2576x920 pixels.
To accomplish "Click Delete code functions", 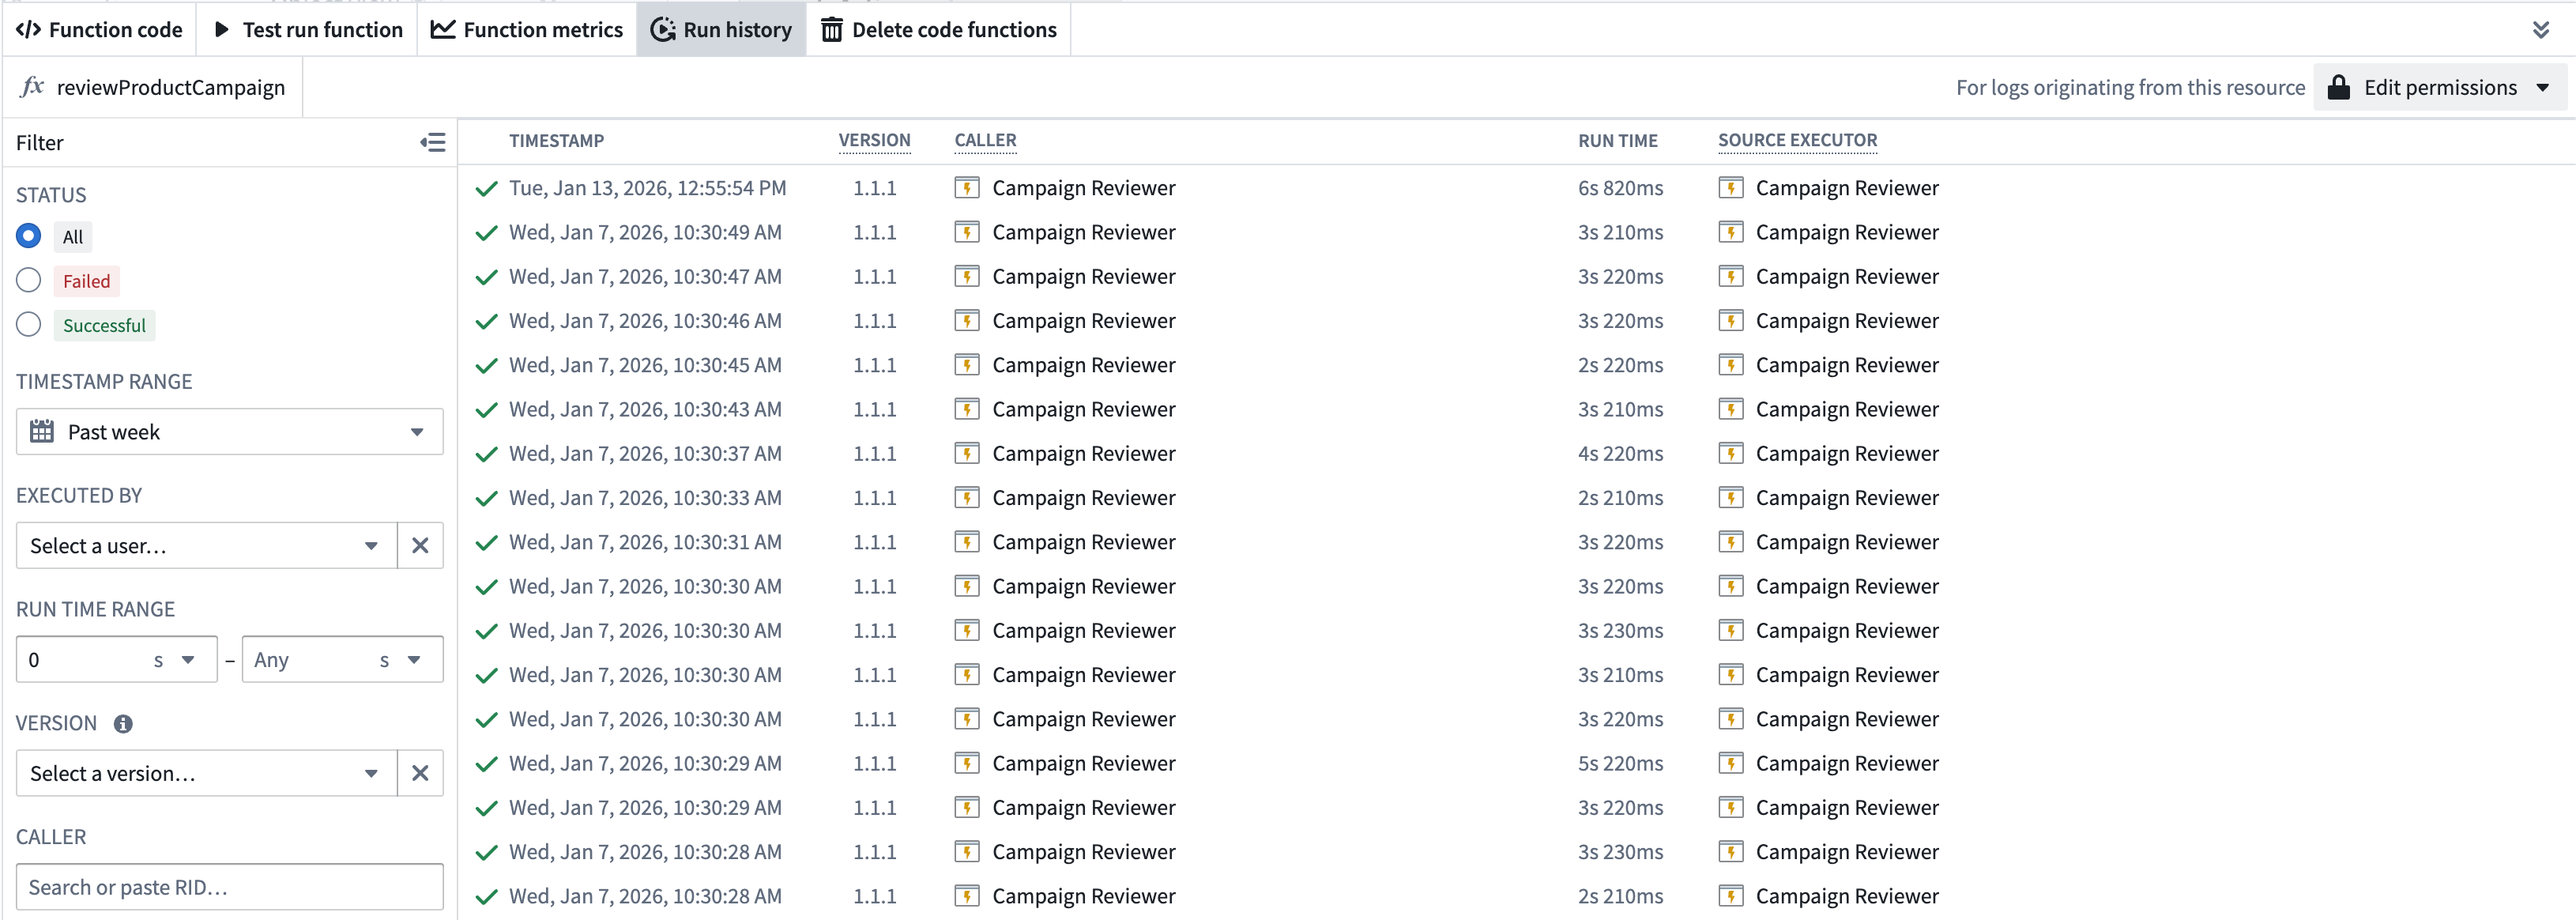I will (x=939, y=30).
